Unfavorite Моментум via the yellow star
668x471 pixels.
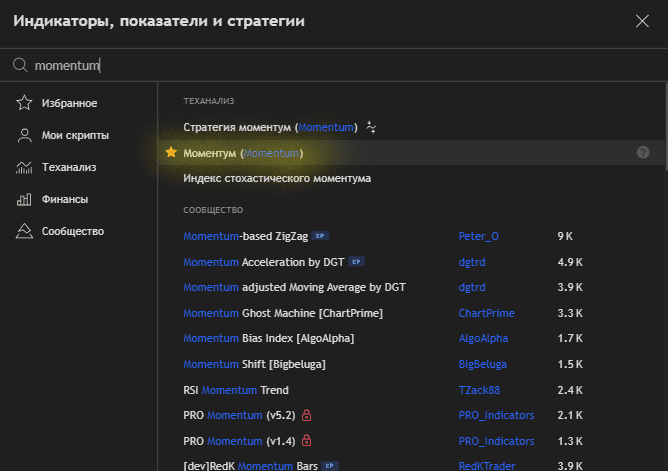pyautogui.click(x=171, y=152)
